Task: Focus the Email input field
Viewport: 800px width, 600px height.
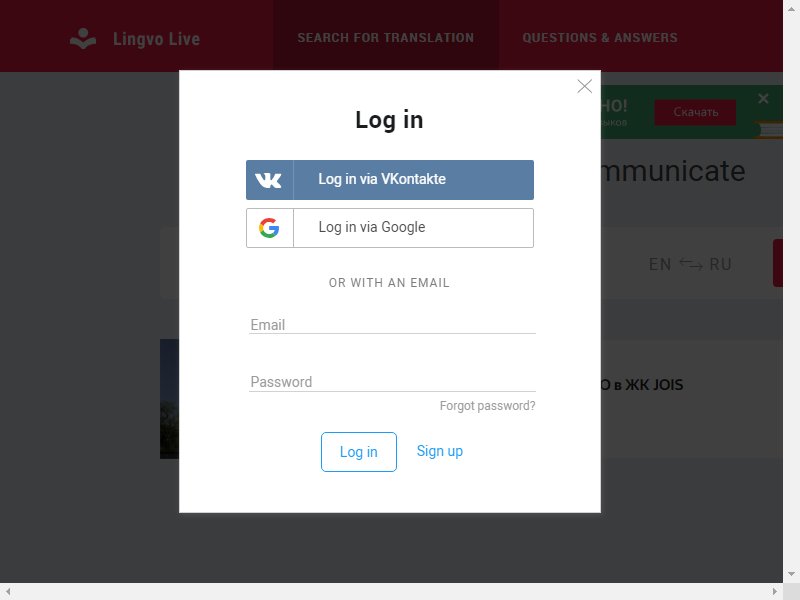Action: pyautogui.click(x=392, y=324)
